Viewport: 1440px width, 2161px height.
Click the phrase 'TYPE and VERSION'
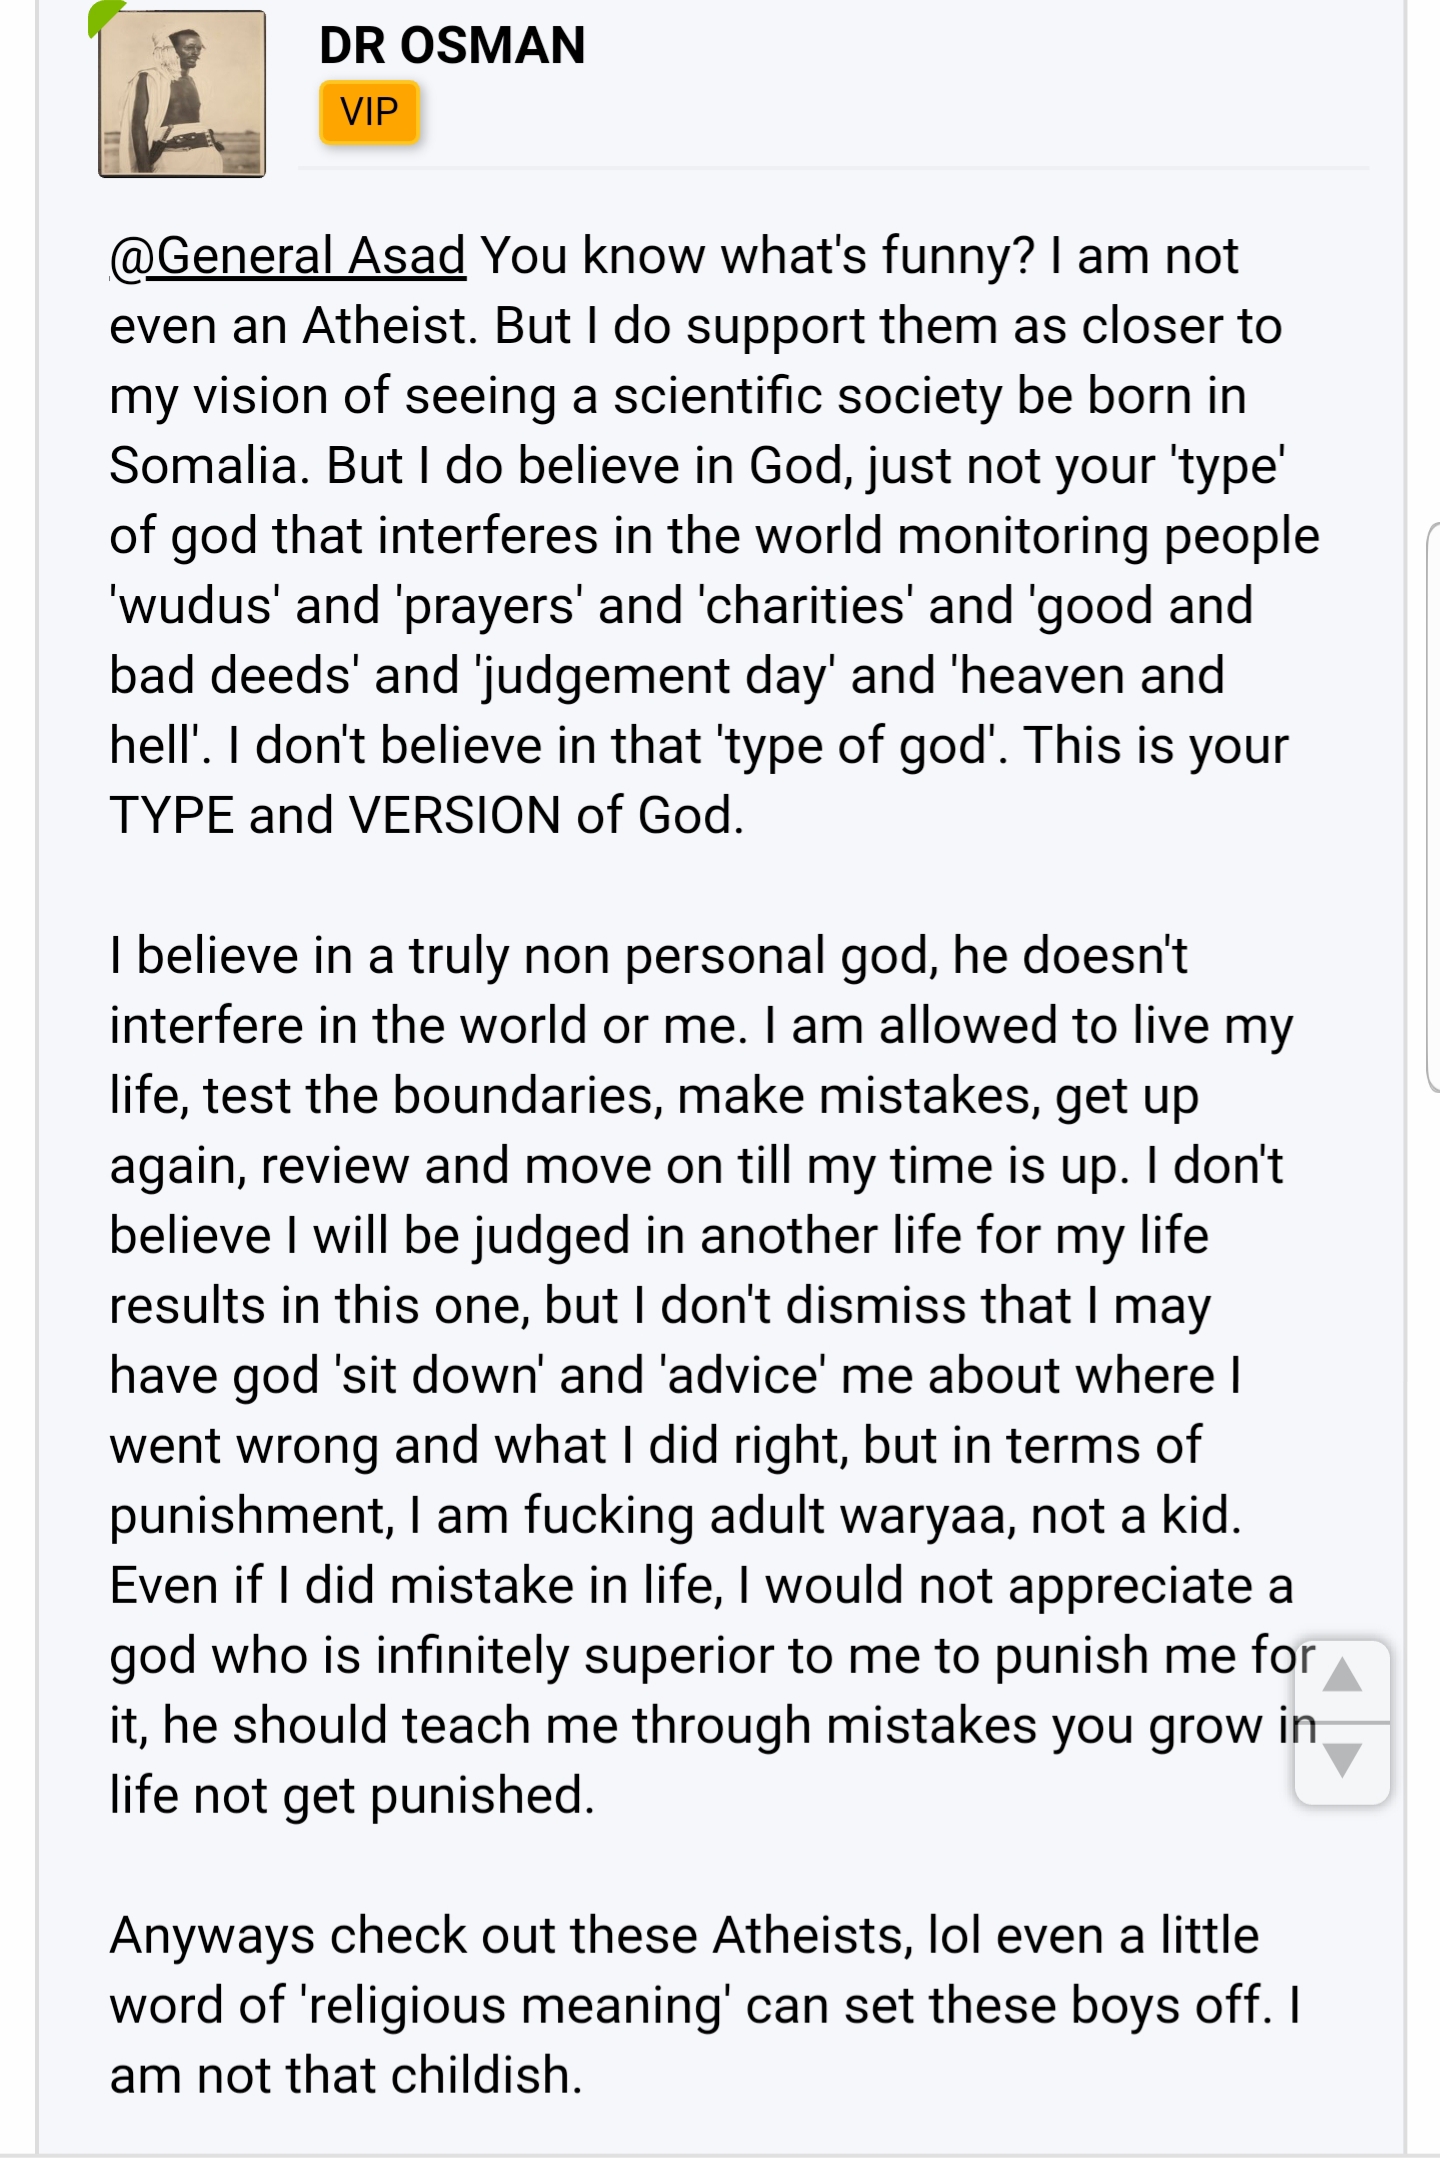tap(335, 816)
